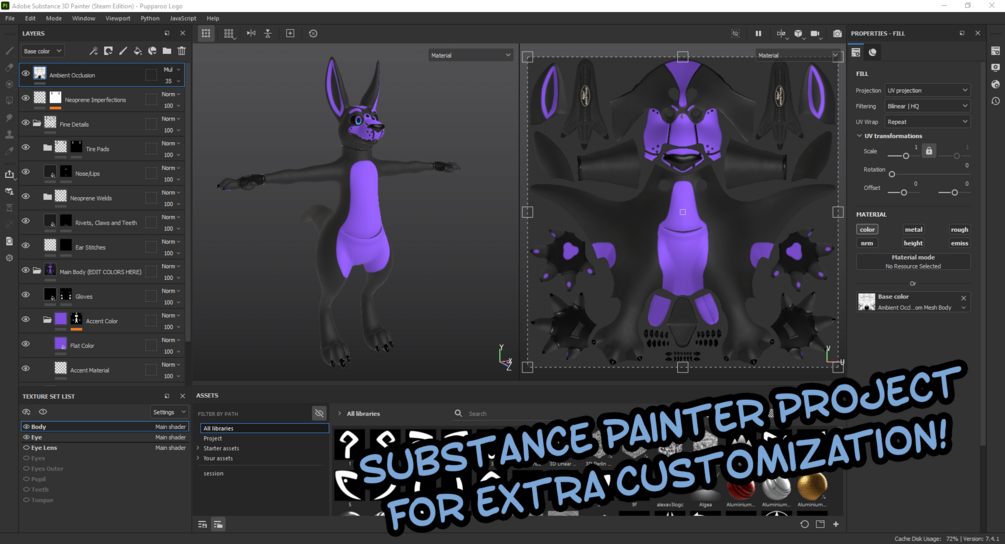Hide the Ambient Occlusion layer

[26, 74]
